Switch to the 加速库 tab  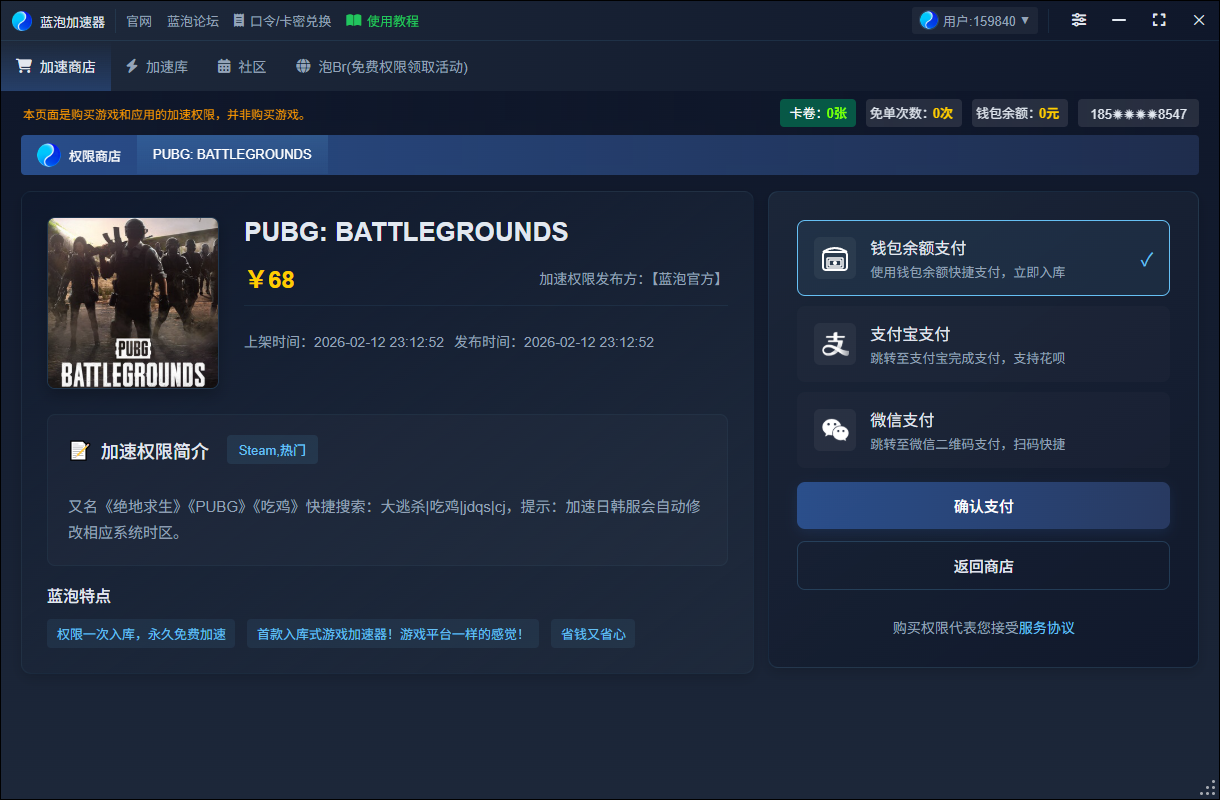pos(156,66)
